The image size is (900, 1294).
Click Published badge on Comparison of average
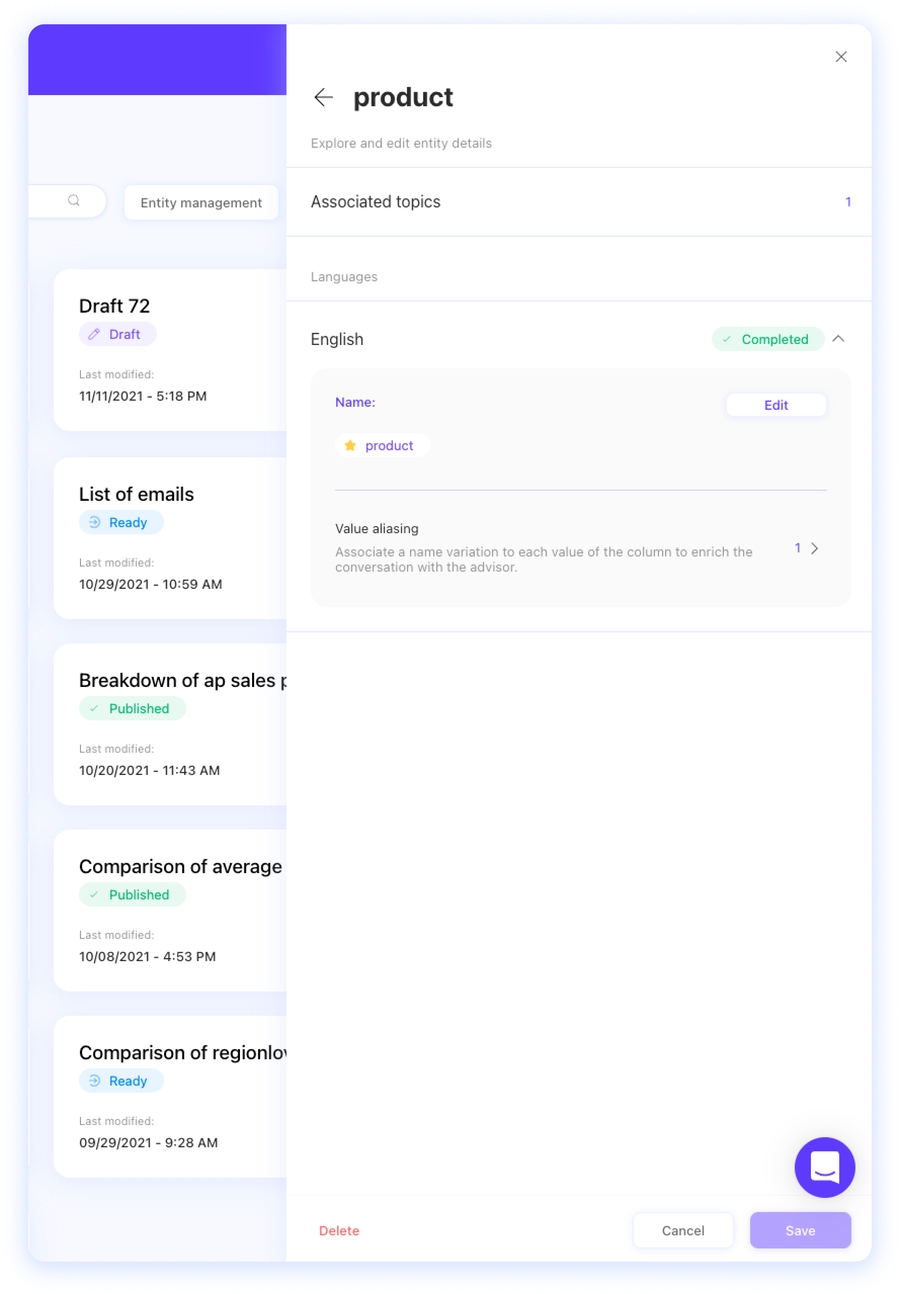tap(132, 895)
